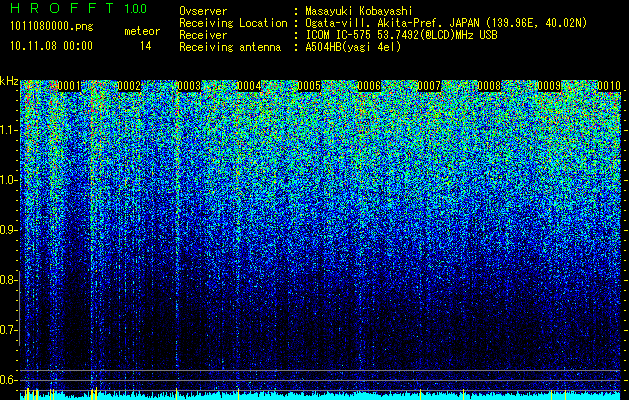Click the Receiving Location label
The image size is (629, 400).
tap(233, 23)
